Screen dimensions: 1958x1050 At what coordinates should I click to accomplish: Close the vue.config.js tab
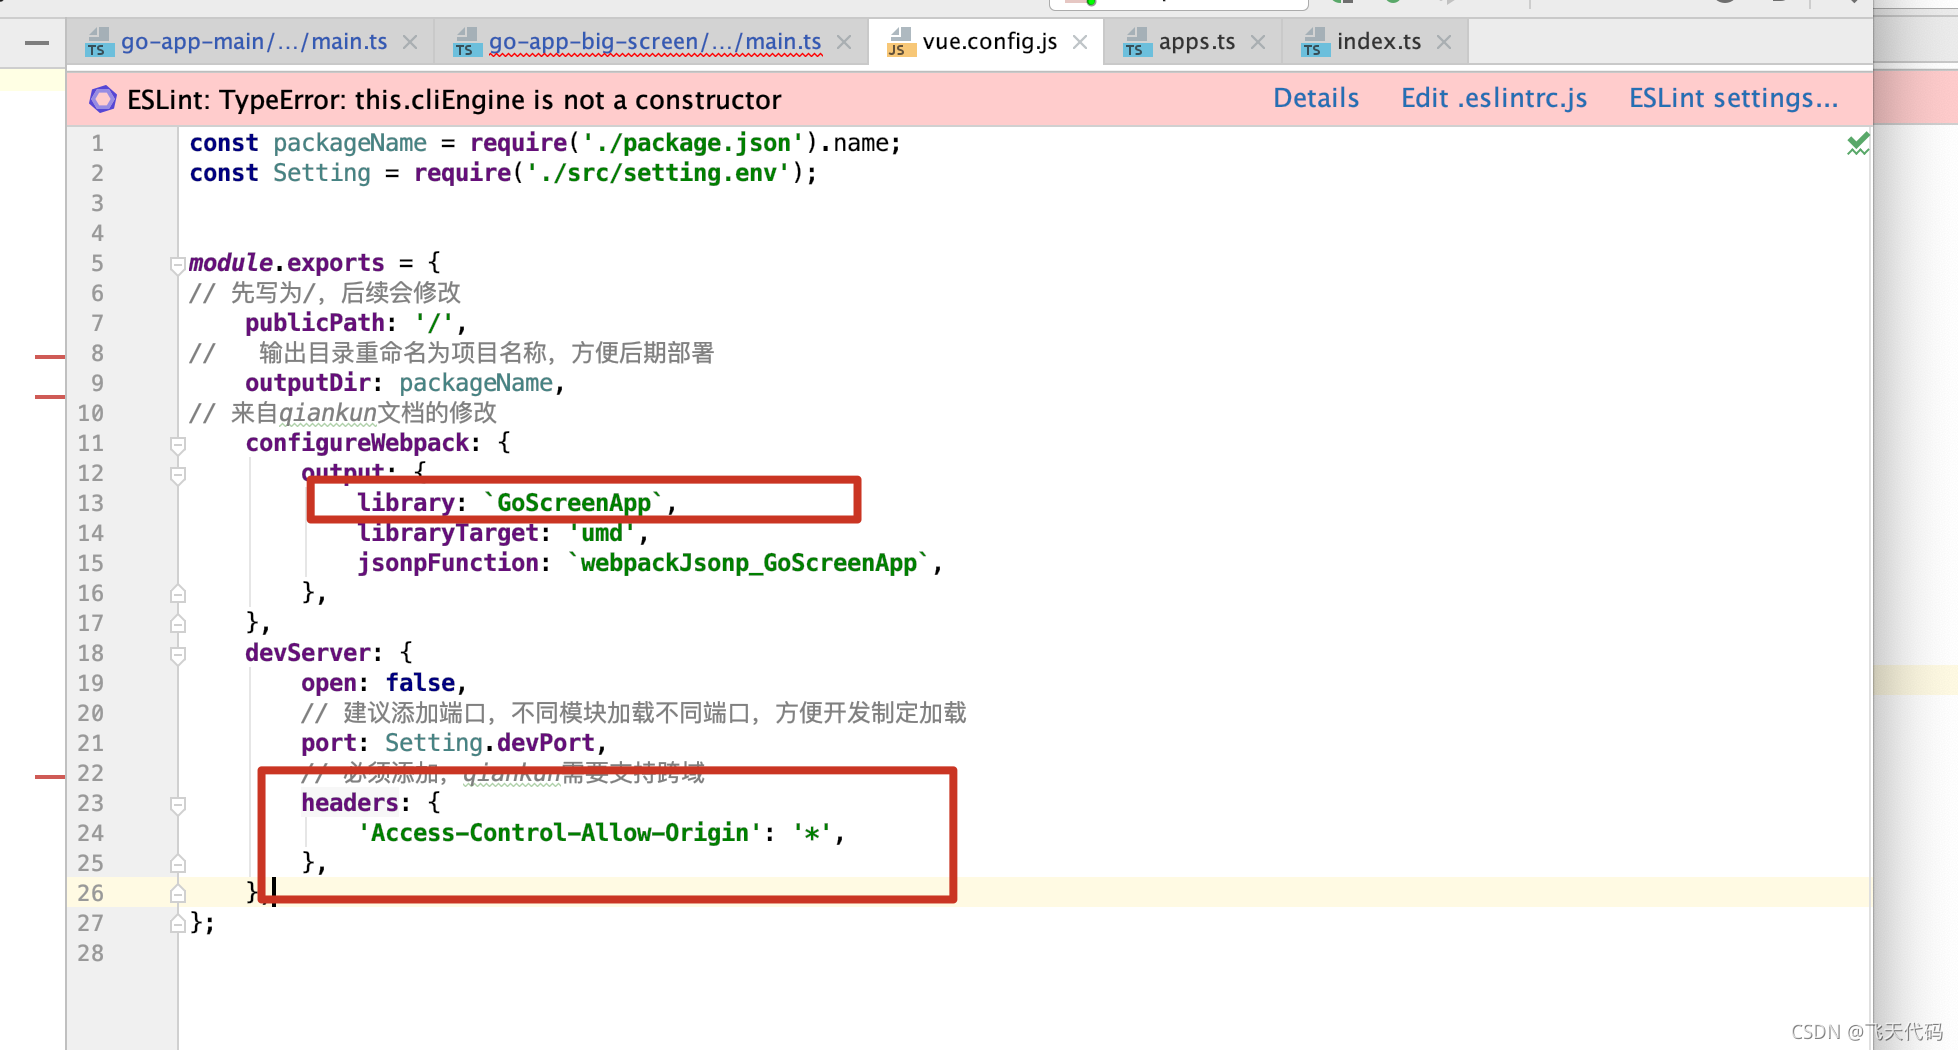pos(1080,42)
